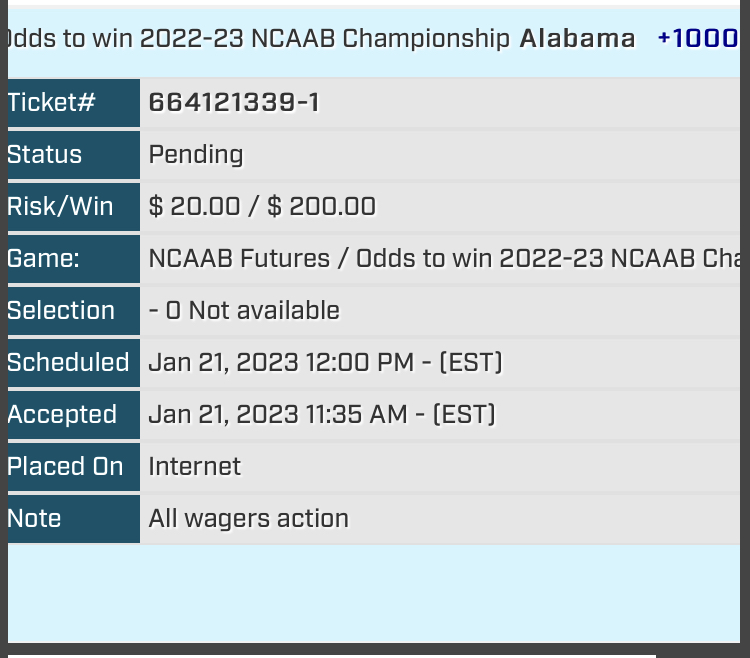Click the Alabama championship odds header text

(320, 39)
